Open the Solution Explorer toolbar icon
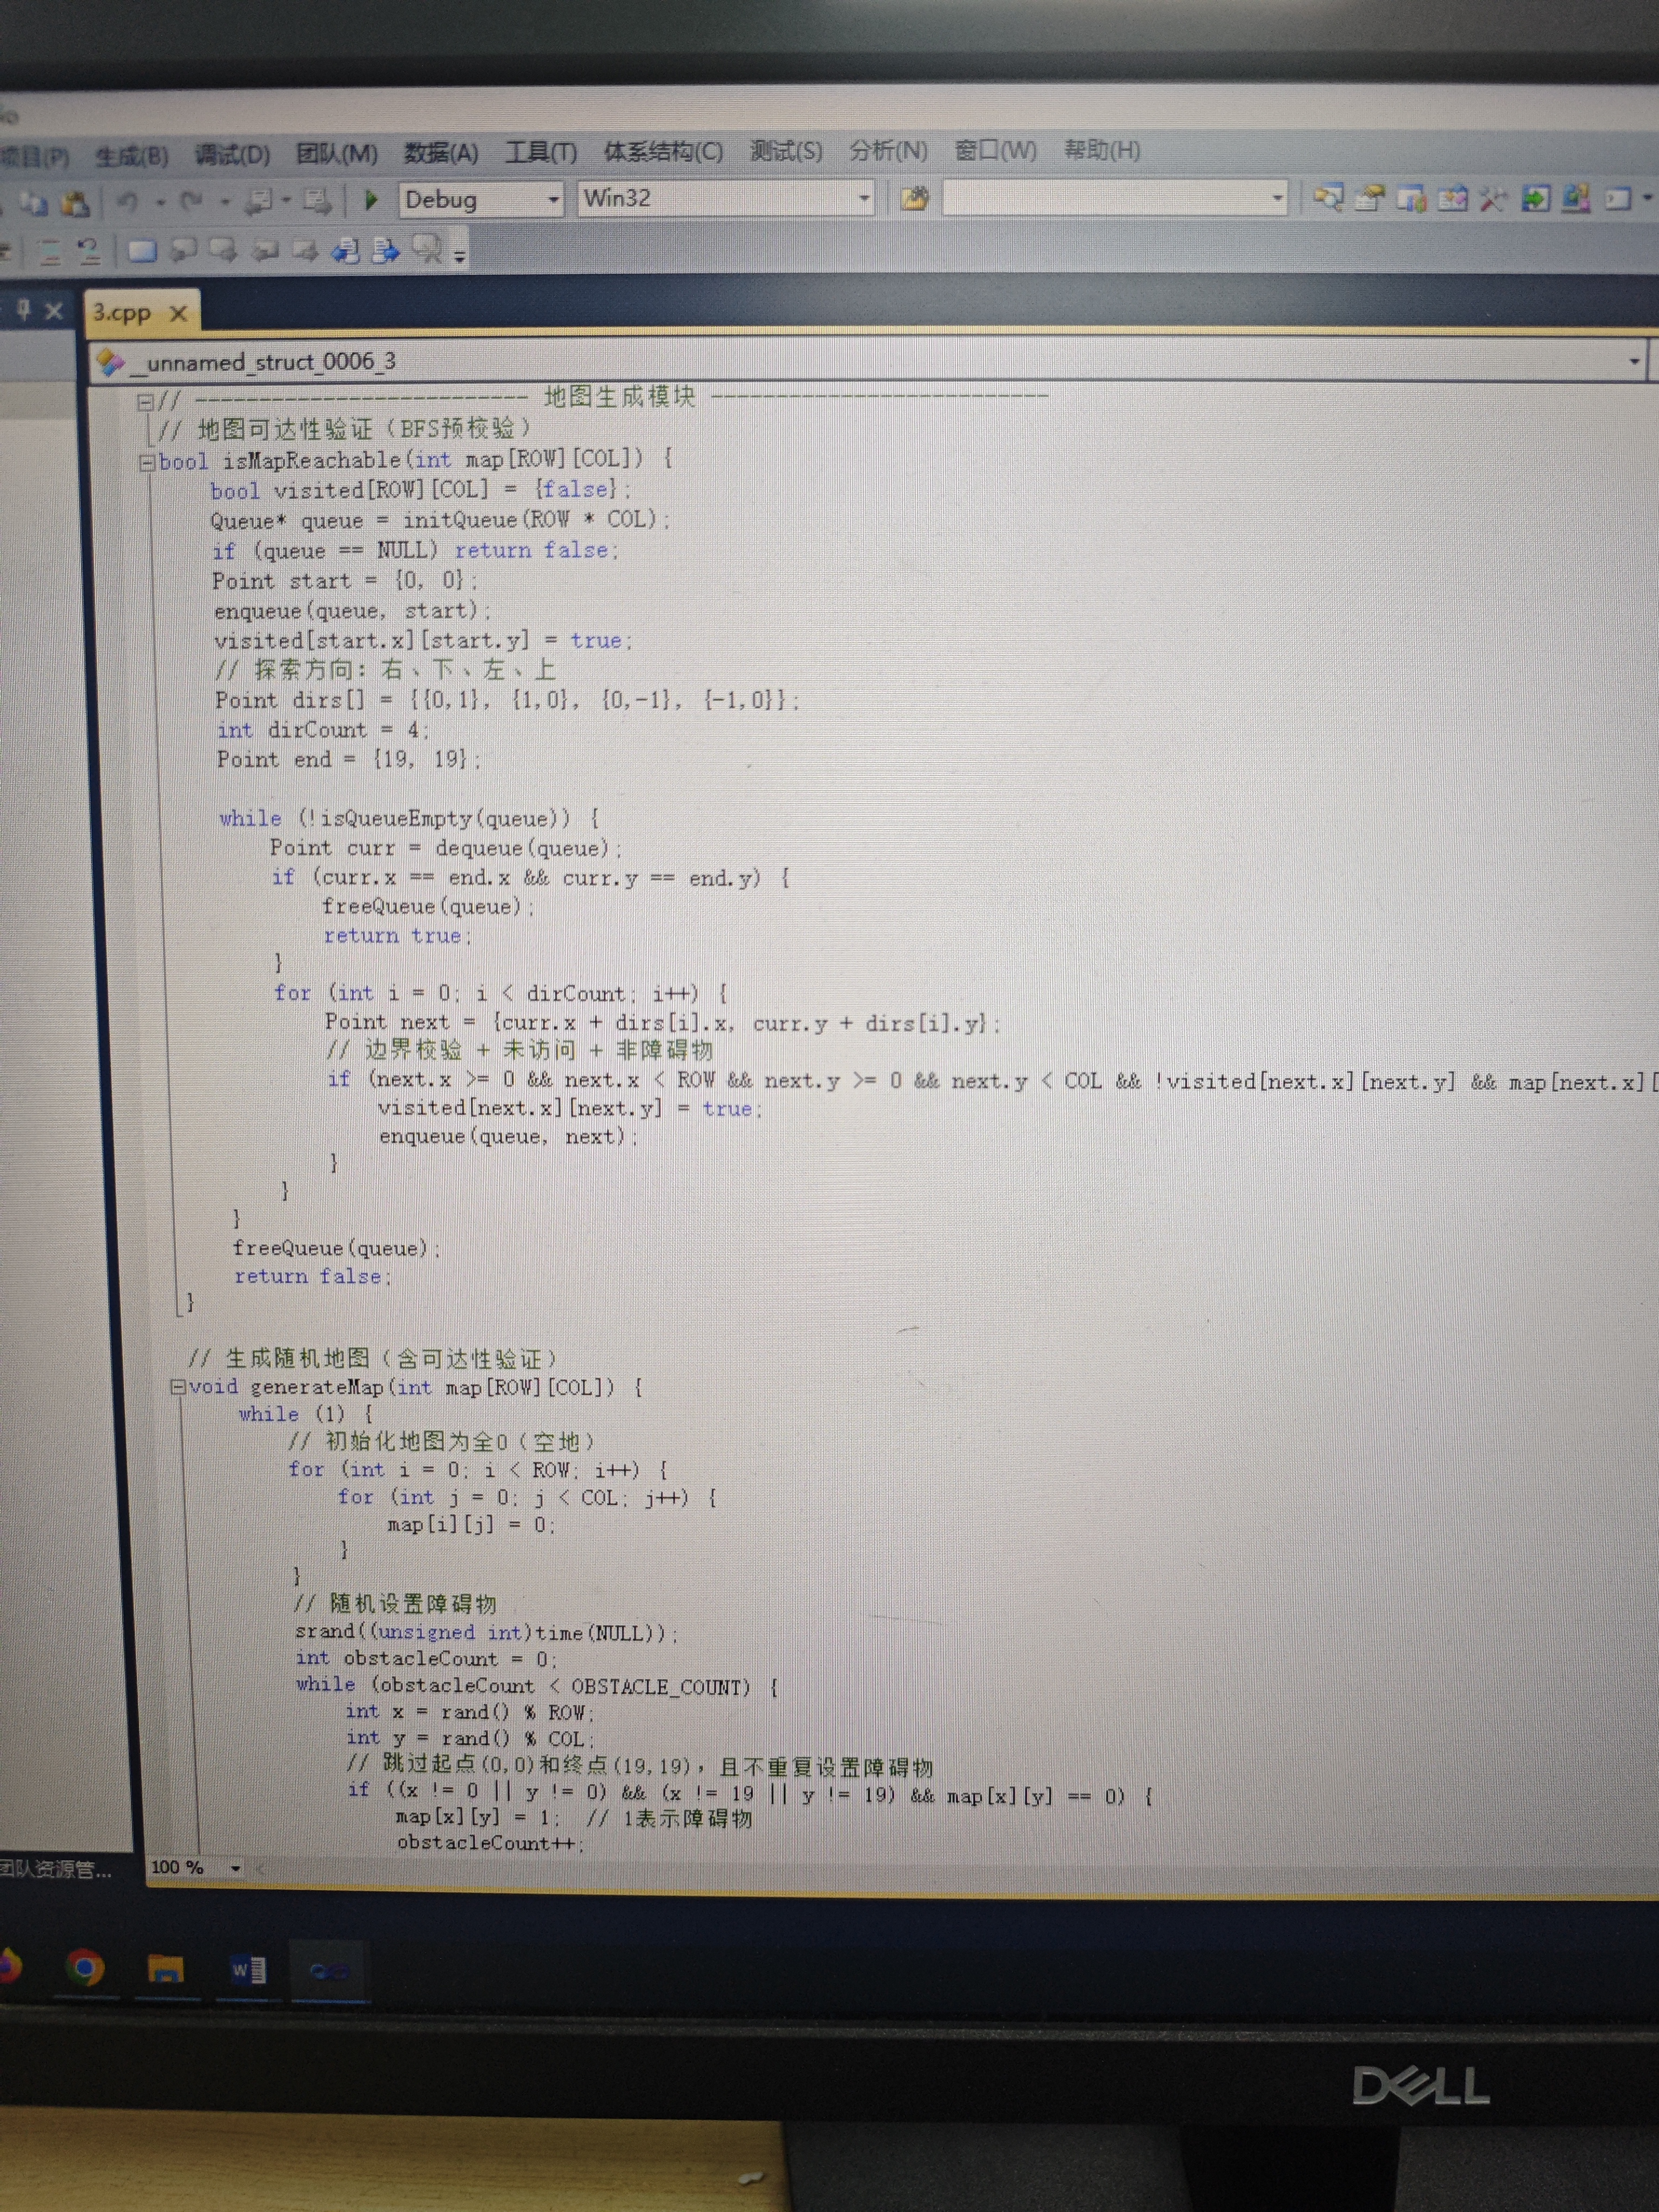 point(1329,198)
